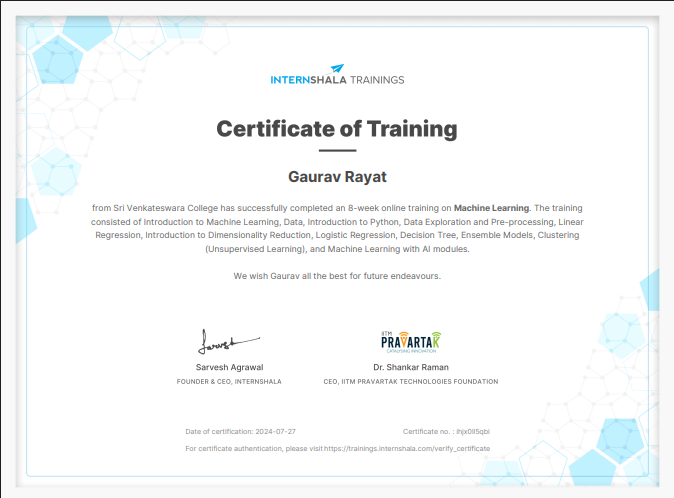Screen dimensions: 674x498
Task: Click the bold 'Machine Learning' text
Action: [491, 208]
